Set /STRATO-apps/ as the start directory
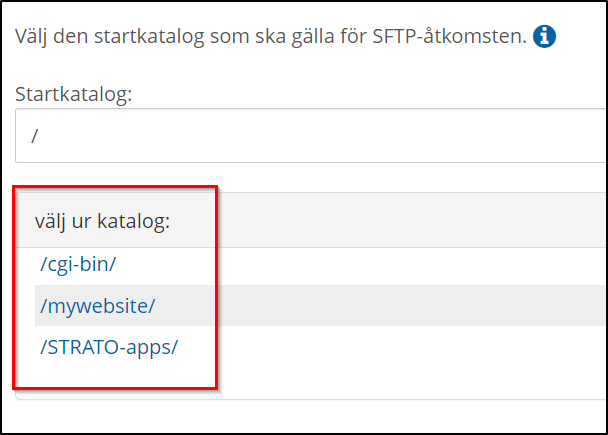This screenshot has width=608, height=435. click(109, 347)
